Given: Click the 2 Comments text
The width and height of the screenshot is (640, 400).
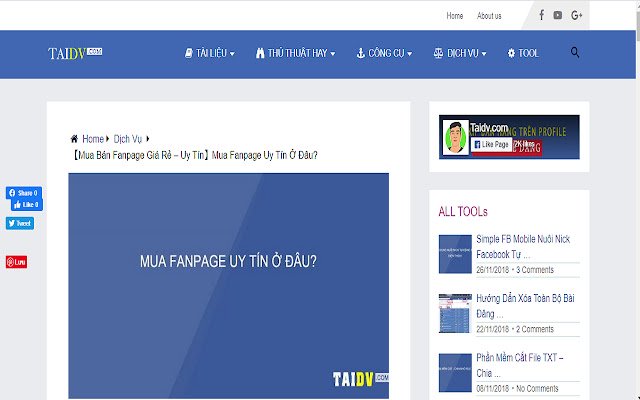Looking at the screenshot, I should click(535, 329).
